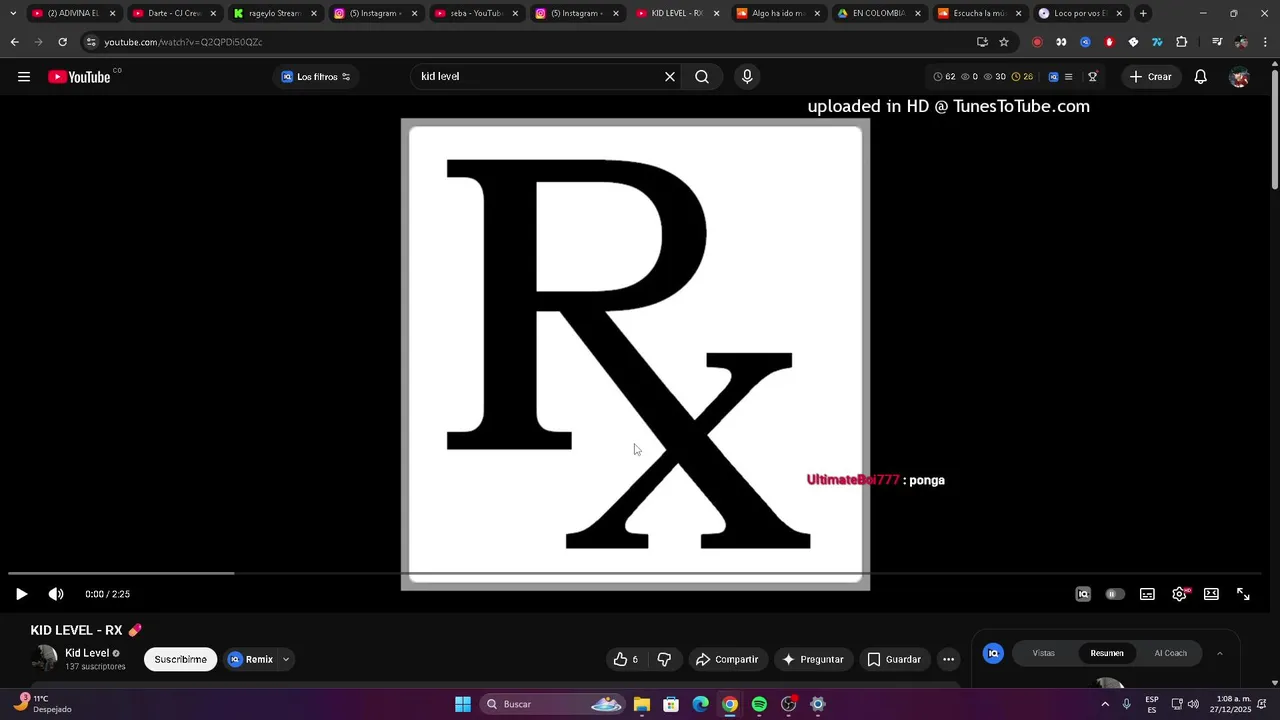Click the red record extension icon
Viewport: 1280px width, 720px height.
coord(1037,42)
